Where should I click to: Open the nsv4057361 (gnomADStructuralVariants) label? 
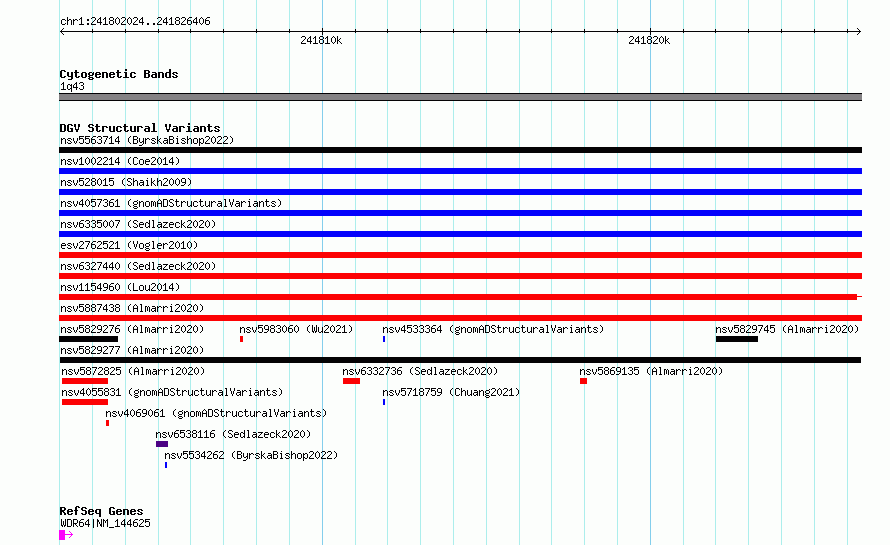(171, 203)
